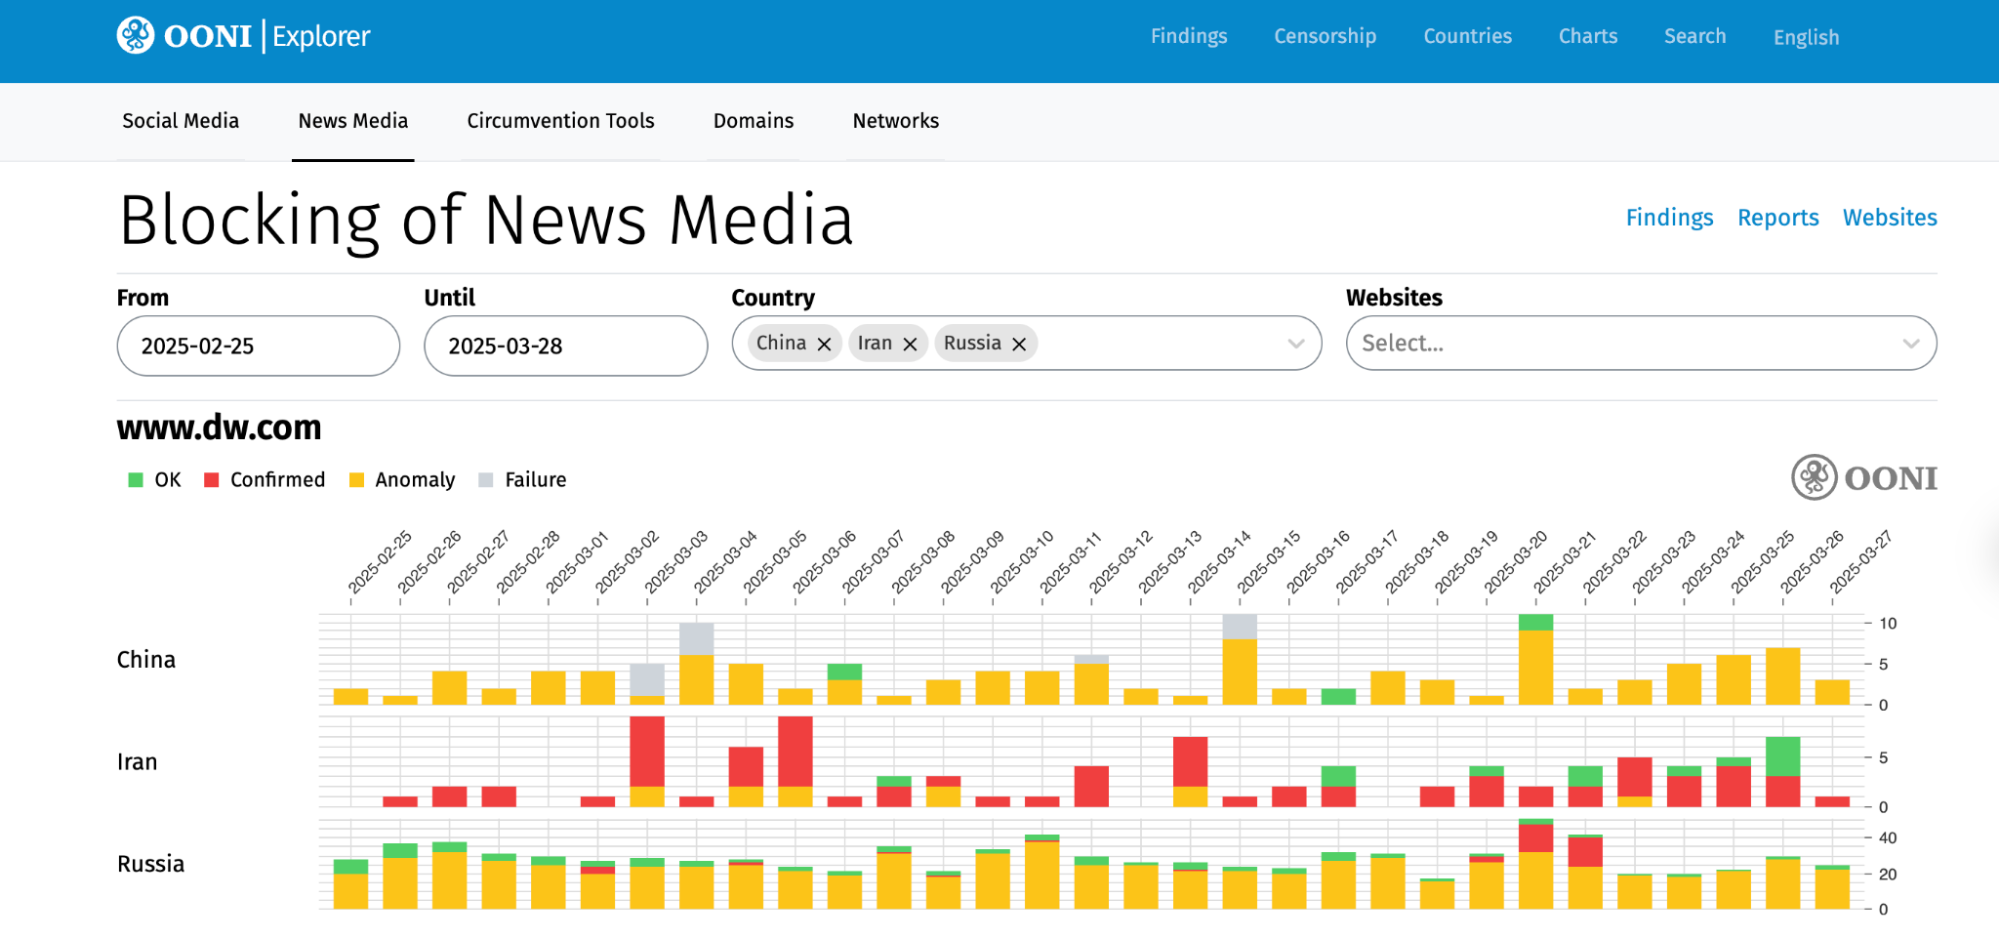Click the OONI Explorer logo
Viewport: 1999px width, 933px height.
coord(243,36)
